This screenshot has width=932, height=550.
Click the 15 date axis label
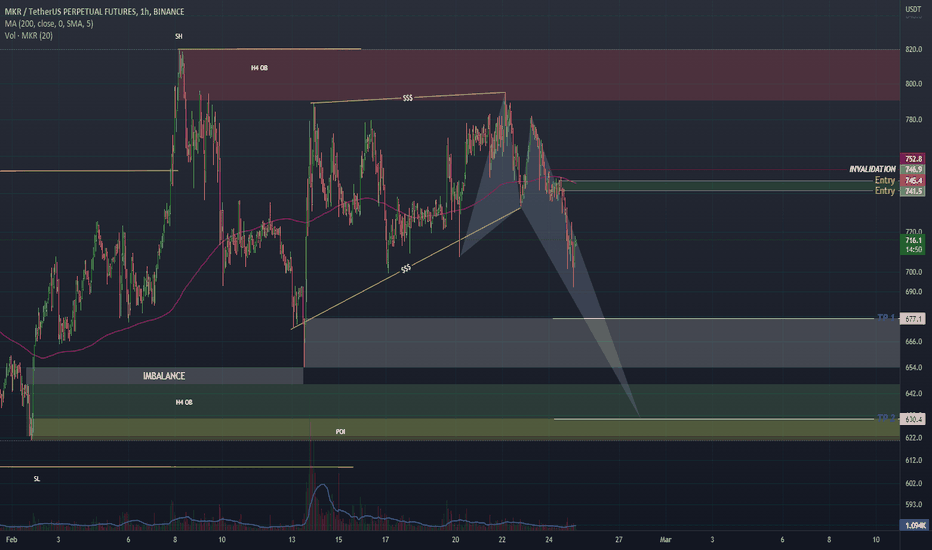(x=338, y=540)
